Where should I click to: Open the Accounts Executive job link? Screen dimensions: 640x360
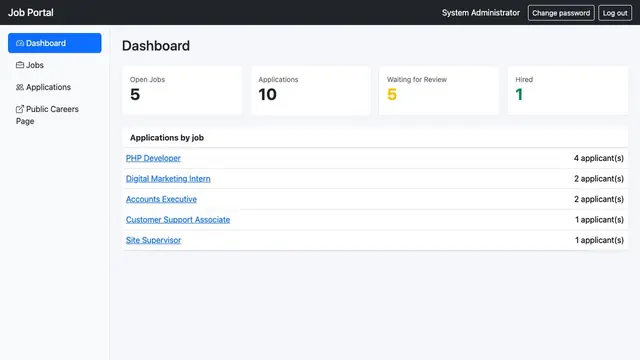tap(161, 199)
